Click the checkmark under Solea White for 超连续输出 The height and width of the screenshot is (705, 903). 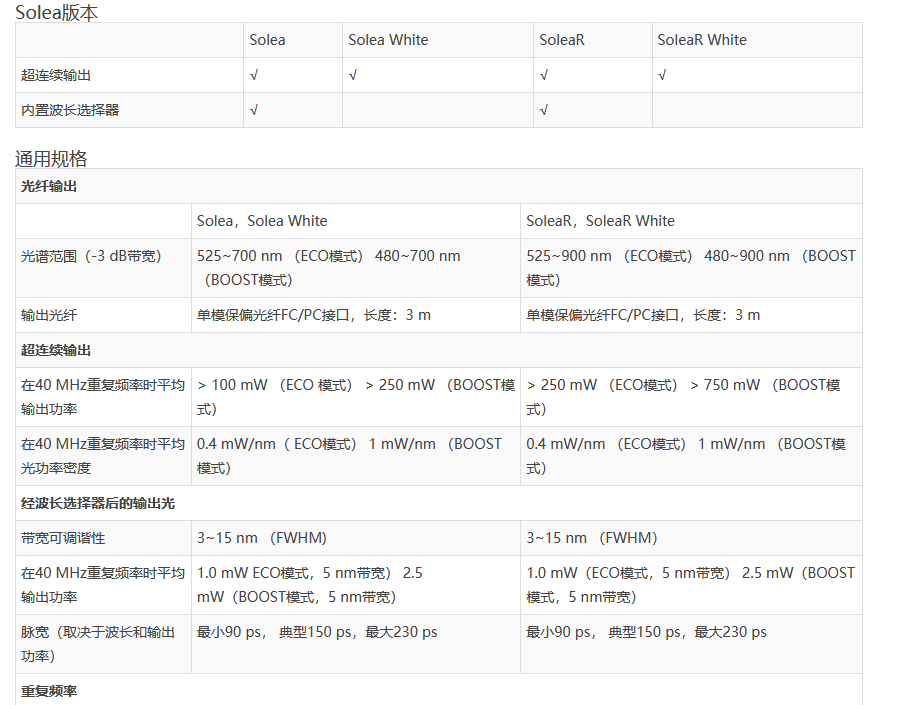(x=353, y=75)
